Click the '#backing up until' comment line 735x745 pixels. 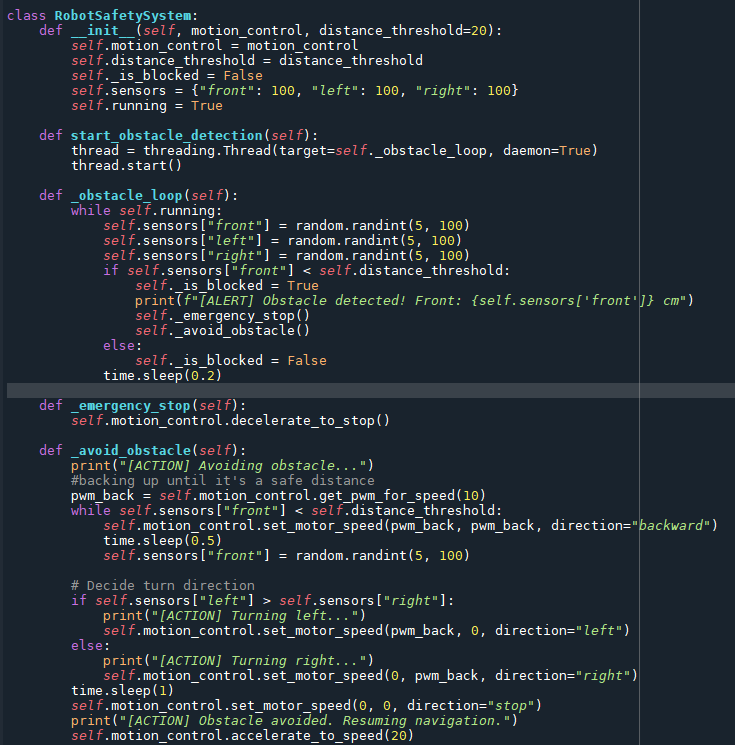[222, 480]
